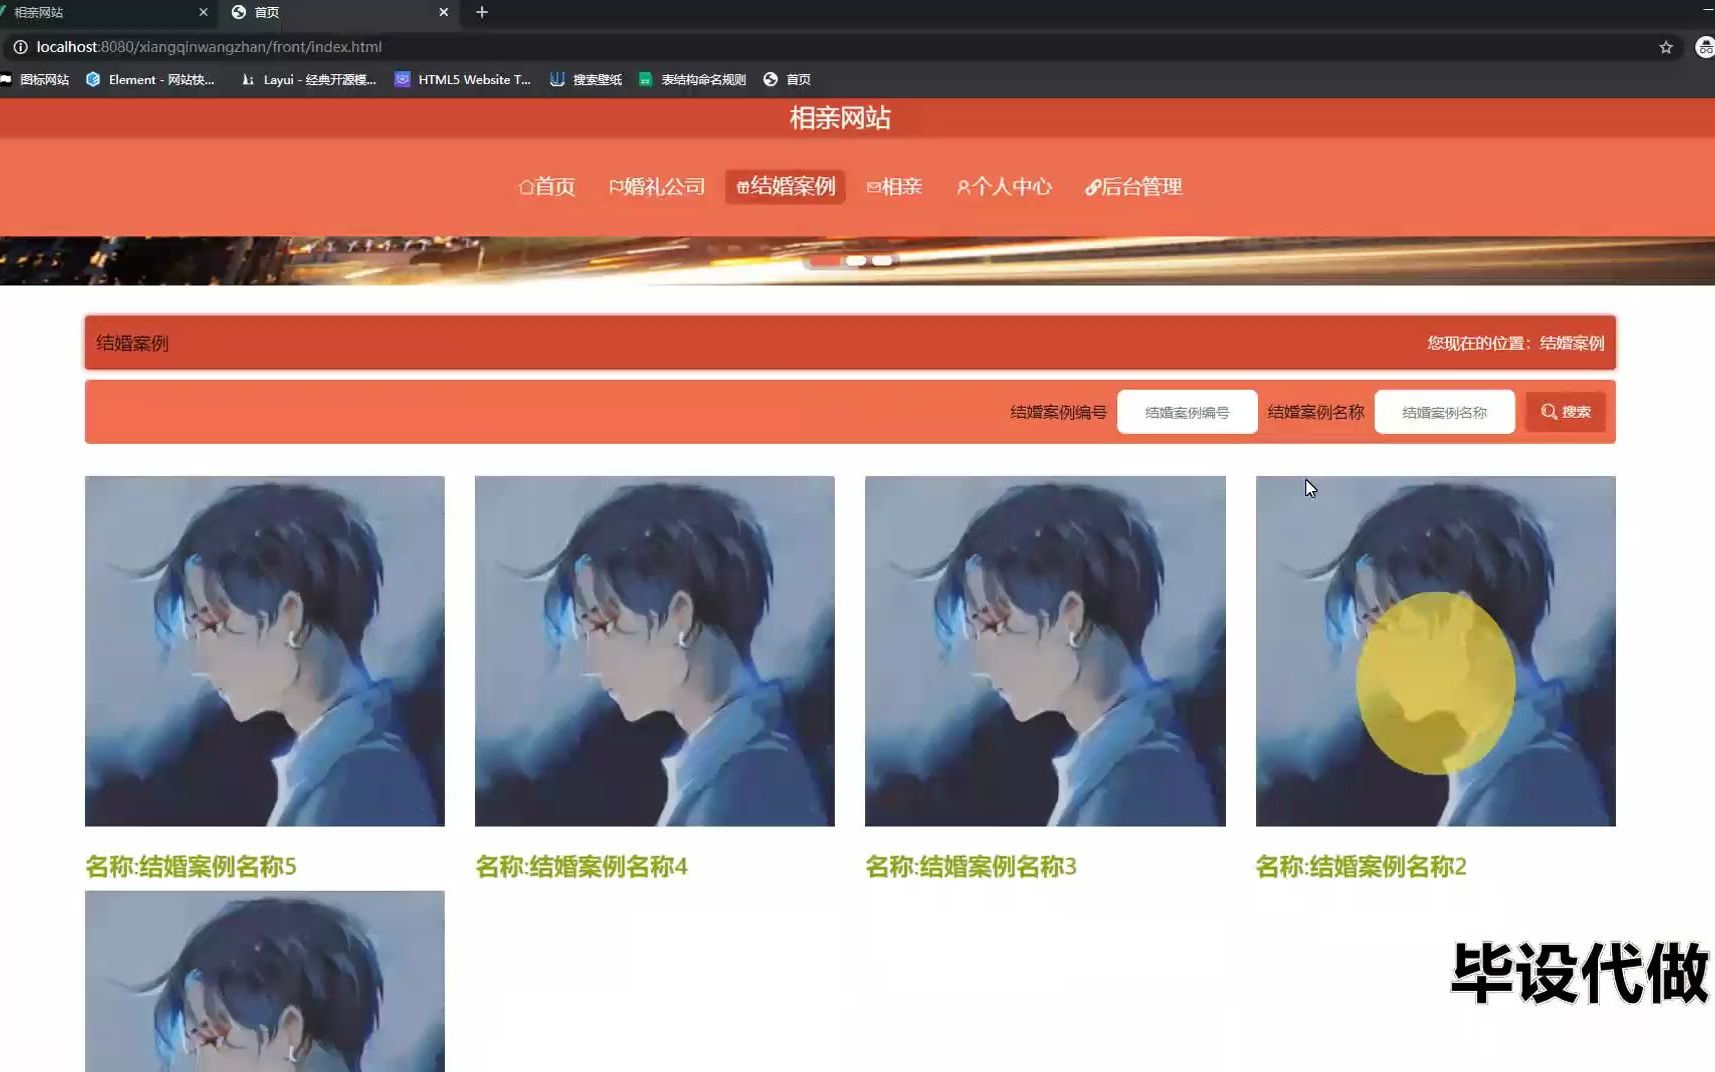
Task: Open the 相亲 navigation item
Action: (x=895, y=187)
